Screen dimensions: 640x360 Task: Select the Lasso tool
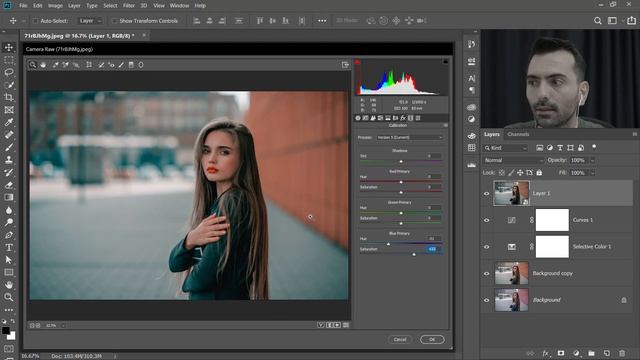(x=9, y=72)
